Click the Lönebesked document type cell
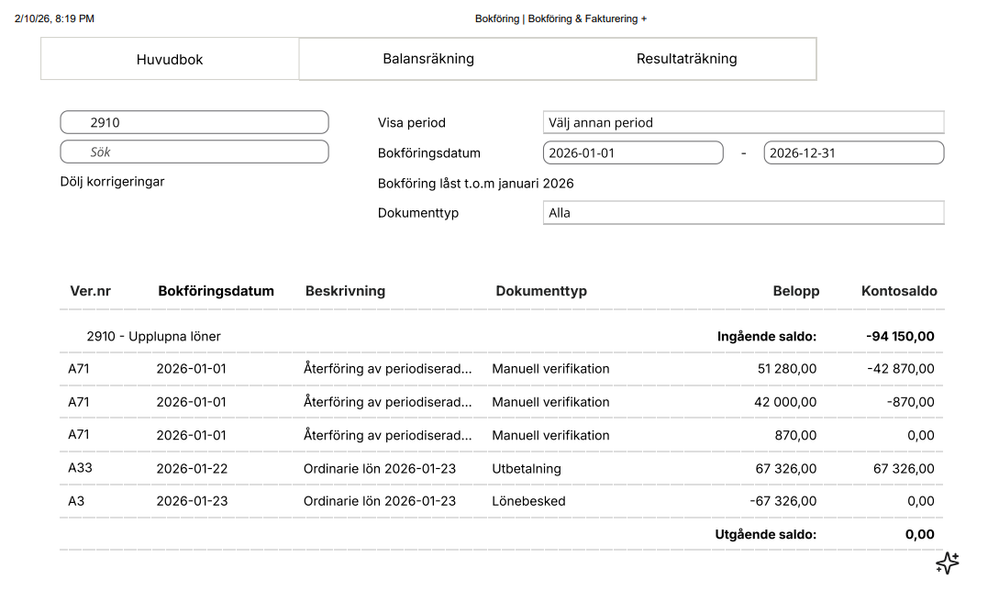This screenshot has width=999, height=615. (x=528, y=502)
